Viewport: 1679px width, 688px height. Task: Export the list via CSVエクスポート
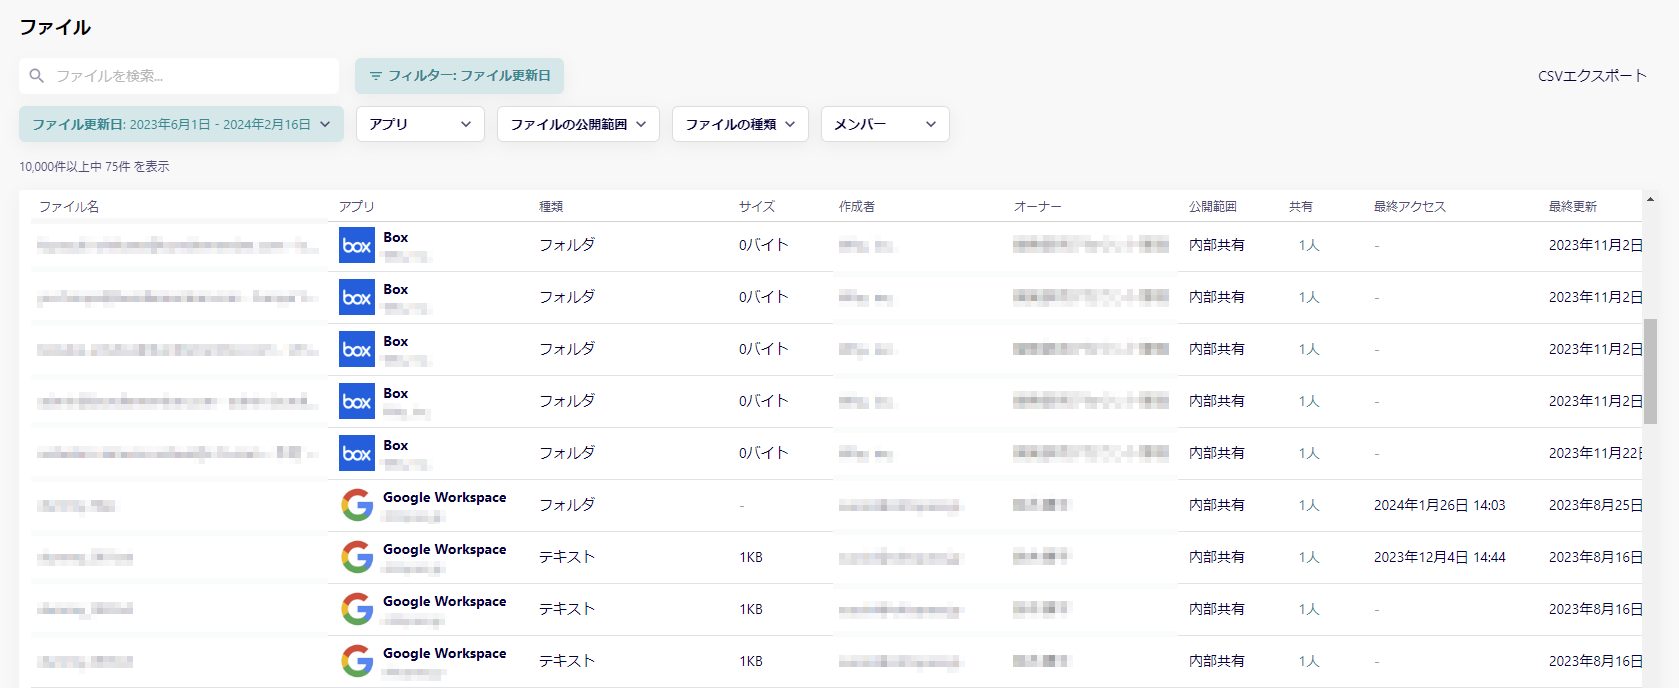point(1592,76)
